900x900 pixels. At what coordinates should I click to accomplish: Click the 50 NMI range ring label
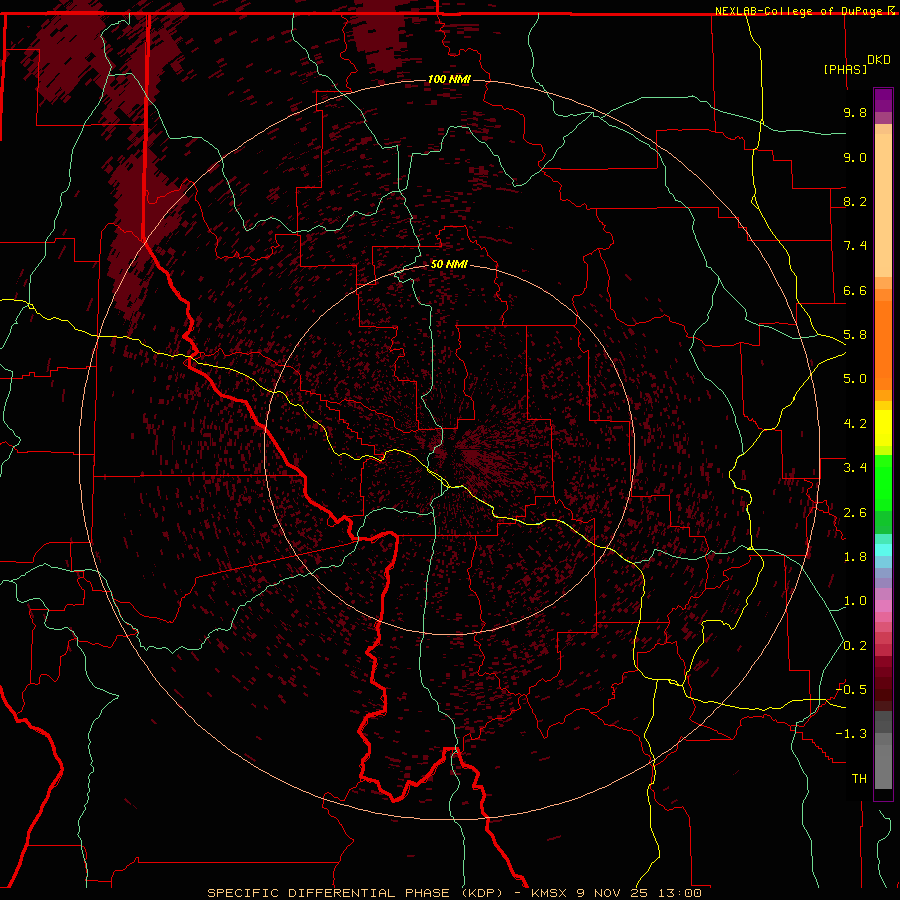click(x=449, y=264)
